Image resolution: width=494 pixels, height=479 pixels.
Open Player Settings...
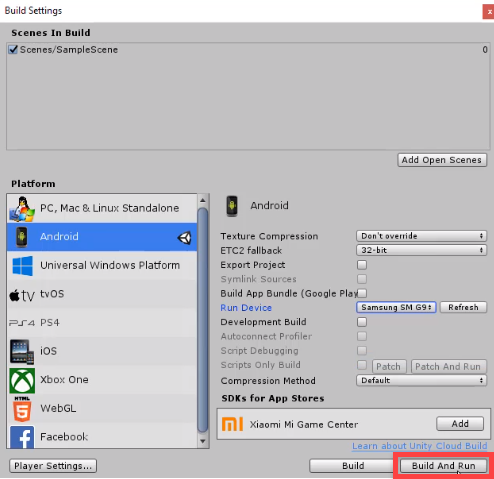pyautogui.click(x=53, y=466)
